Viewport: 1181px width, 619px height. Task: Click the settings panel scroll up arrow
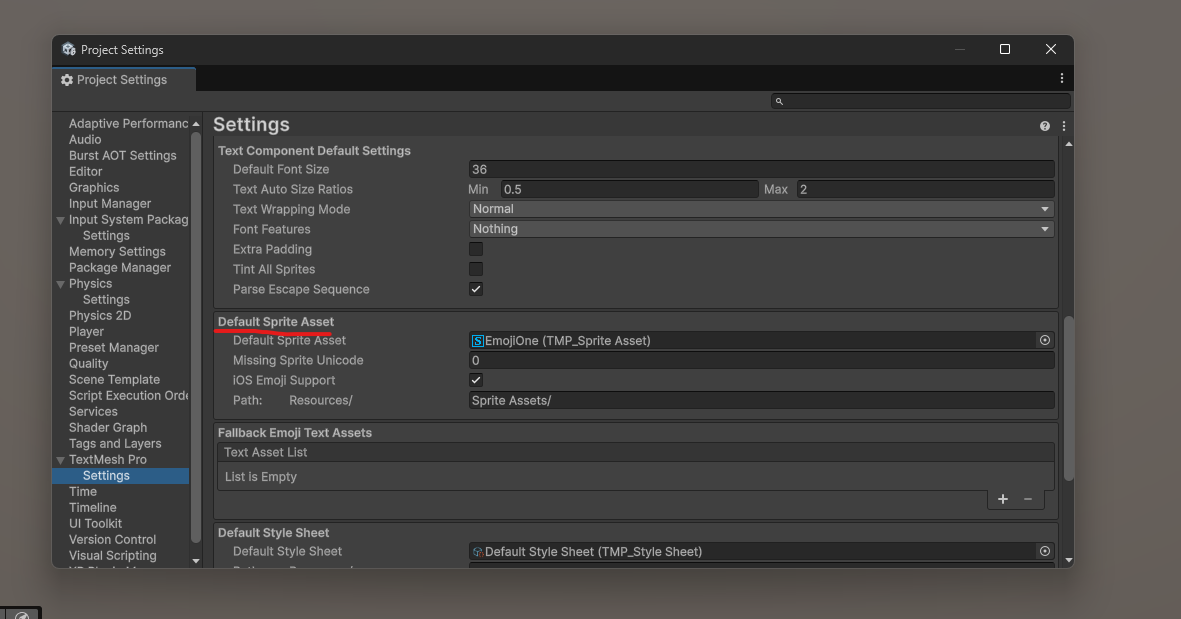(x=1068, y=144)
